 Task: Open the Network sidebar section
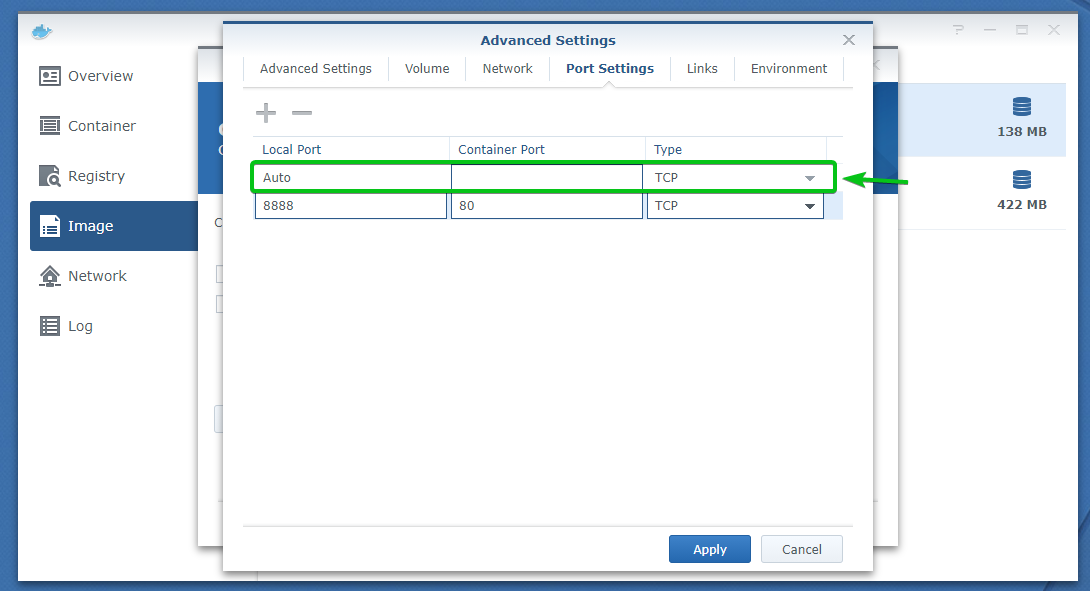(97, 276)
